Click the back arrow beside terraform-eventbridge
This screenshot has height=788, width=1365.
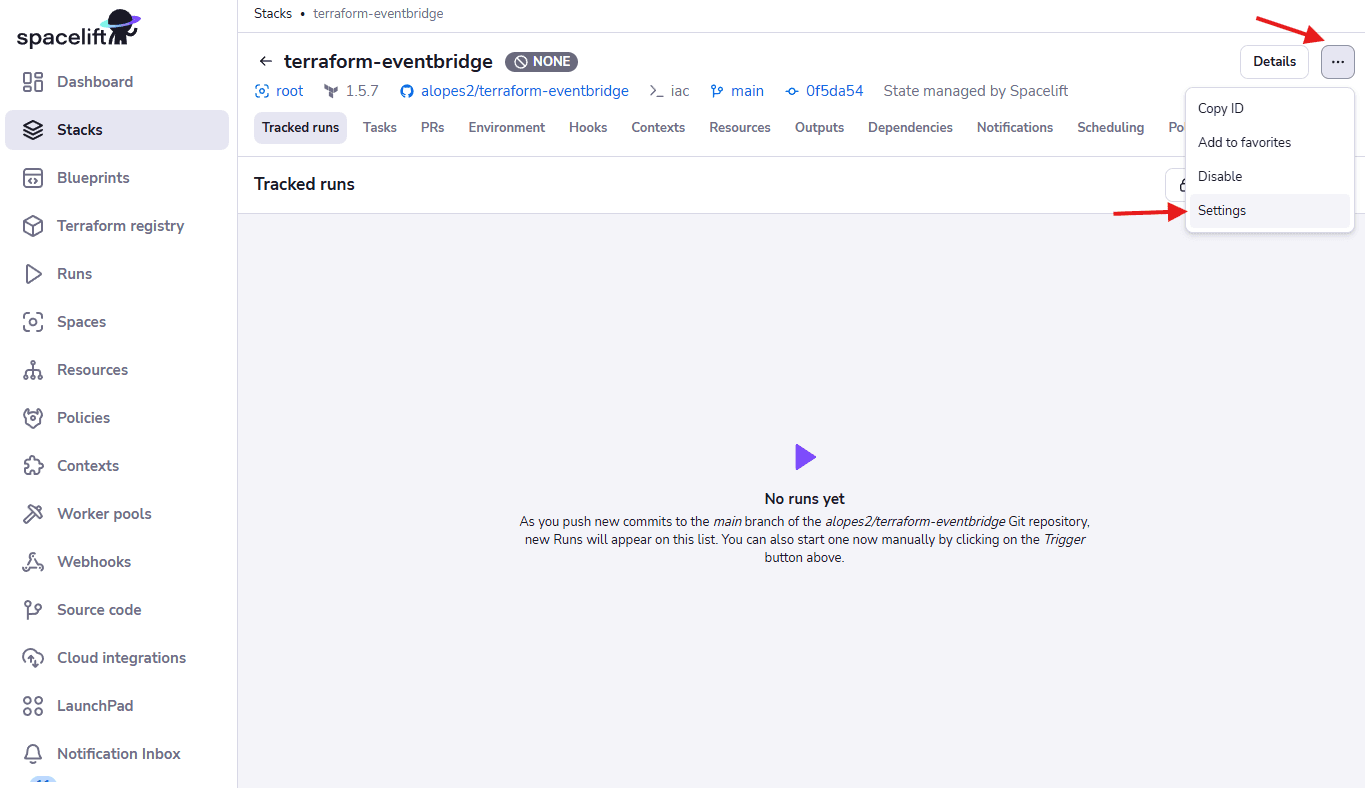tap(265, 61)
